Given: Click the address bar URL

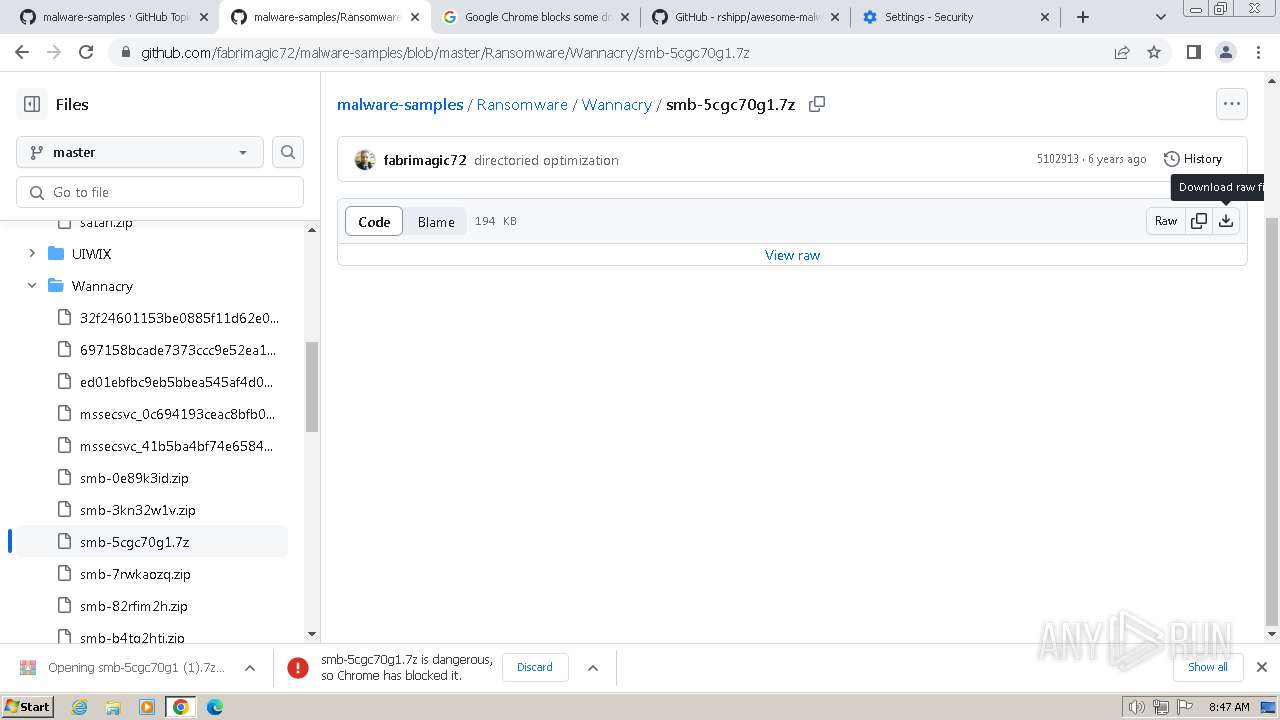Looking at the screenshot, I should 445,53.
